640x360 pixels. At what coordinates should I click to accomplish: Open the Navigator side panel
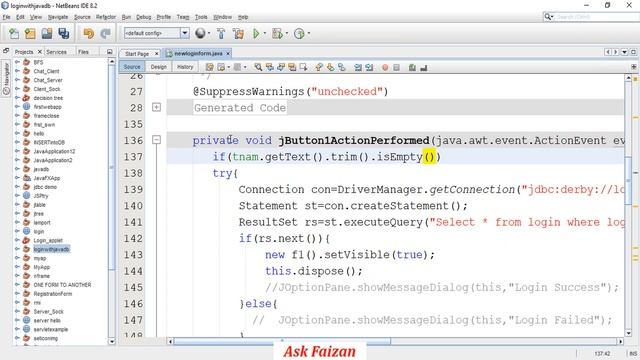6,78
